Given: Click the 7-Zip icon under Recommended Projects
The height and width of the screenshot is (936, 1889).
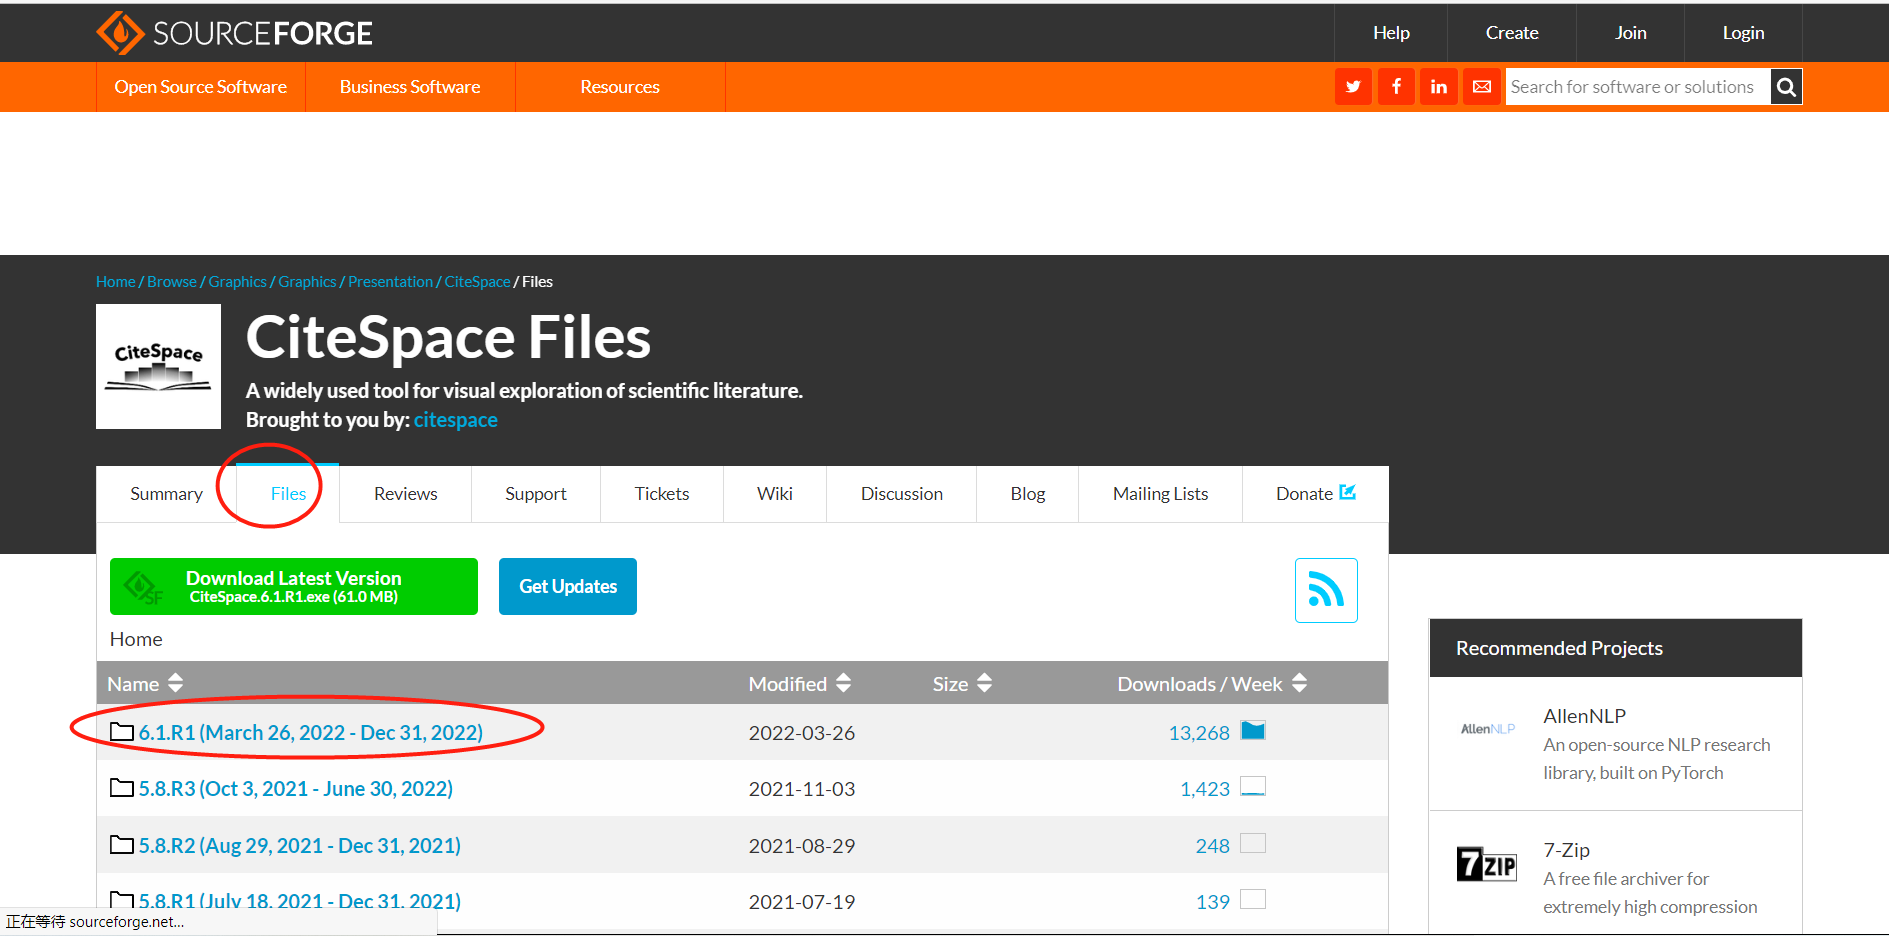Looking at the screenshot, I should click(x=1486, y=863).
